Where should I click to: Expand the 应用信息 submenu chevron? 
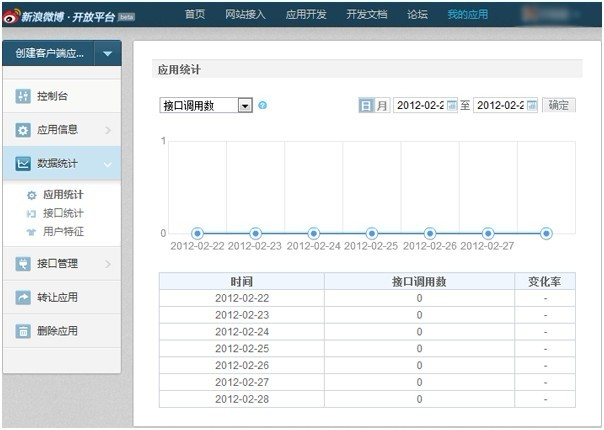point(107,130)
